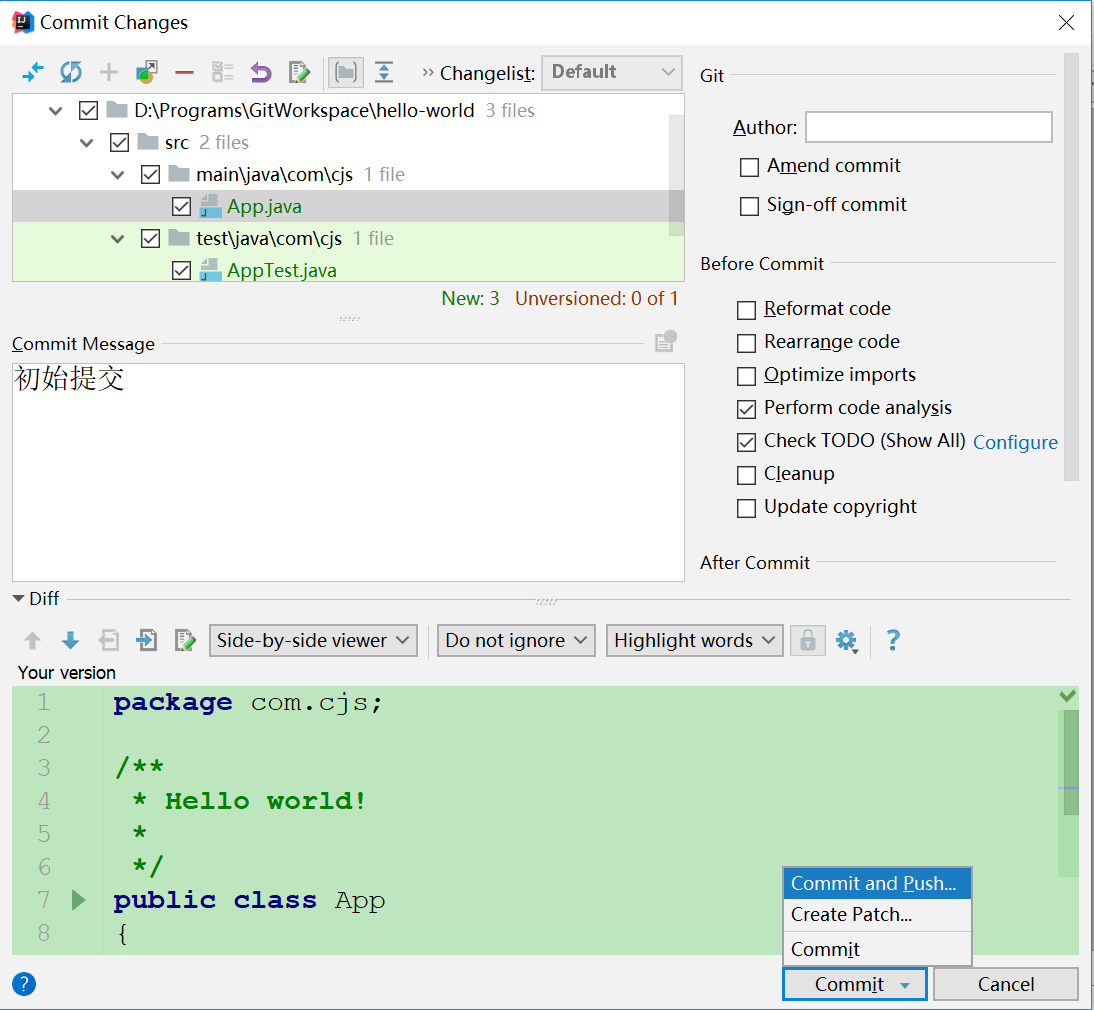This screenshot has width=1094, height=1010.
Task: Uncheck the test\java\com\cjs folder checkbox
Action: pyautogui.click(x=150, y=239)
